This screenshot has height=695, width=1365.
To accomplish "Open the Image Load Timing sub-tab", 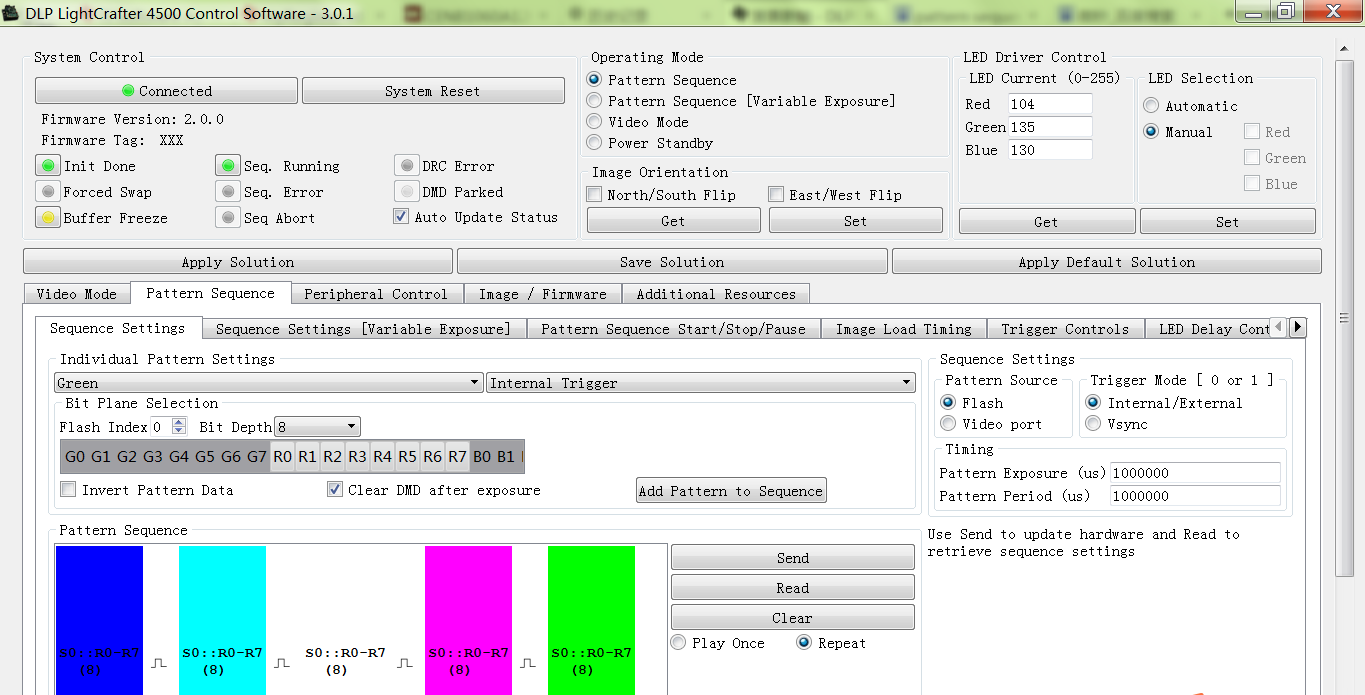I will point(904,329).
